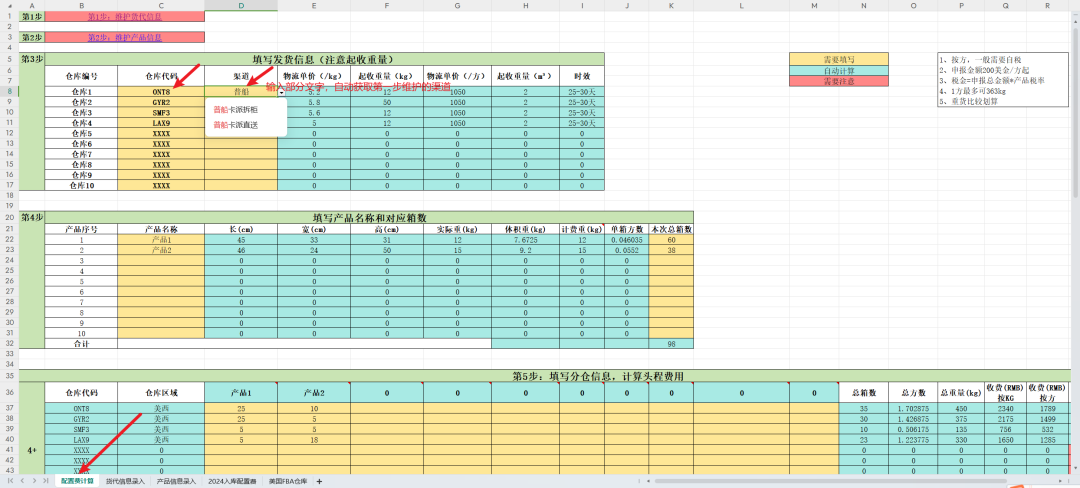1080x488 pixels.
Task: Open dropdown arrow on channel cell D8
Action: pyautogui.click(x=282, y=91)
